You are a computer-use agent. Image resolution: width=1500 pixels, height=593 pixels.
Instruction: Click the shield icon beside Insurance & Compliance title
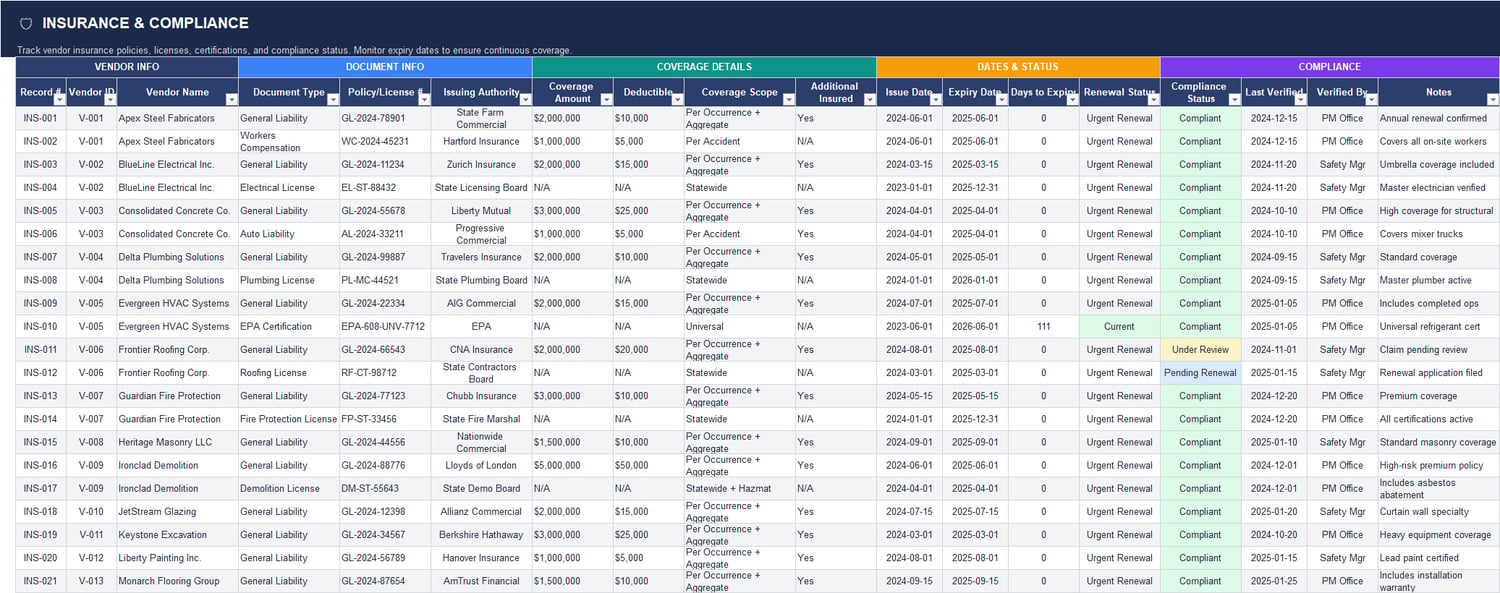point(26,23)
